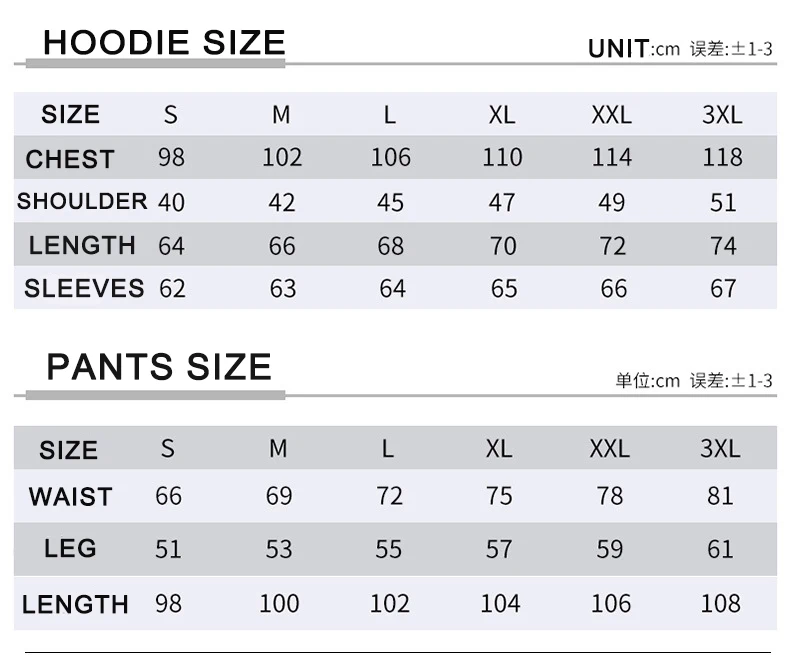Image resolution: width=790 pixels, height=655 pixels.
Task: Select hoodie sleeves value 65 for XL
Action: pos(504,289)
